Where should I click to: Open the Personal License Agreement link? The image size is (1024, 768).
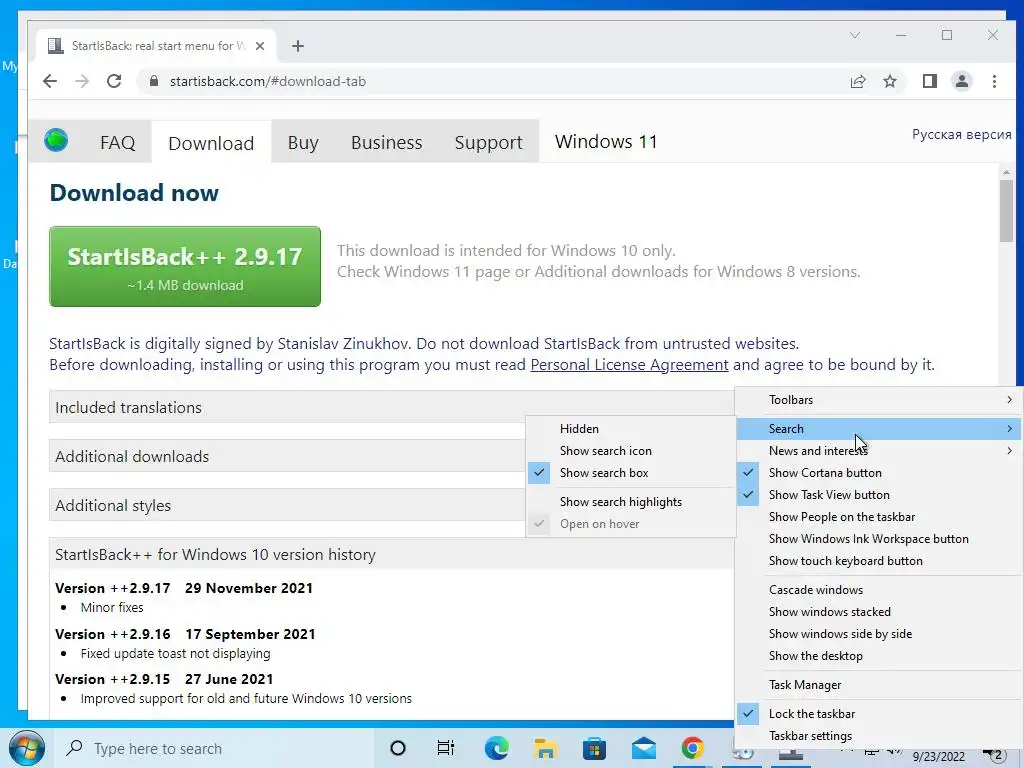tap(629, 364)
